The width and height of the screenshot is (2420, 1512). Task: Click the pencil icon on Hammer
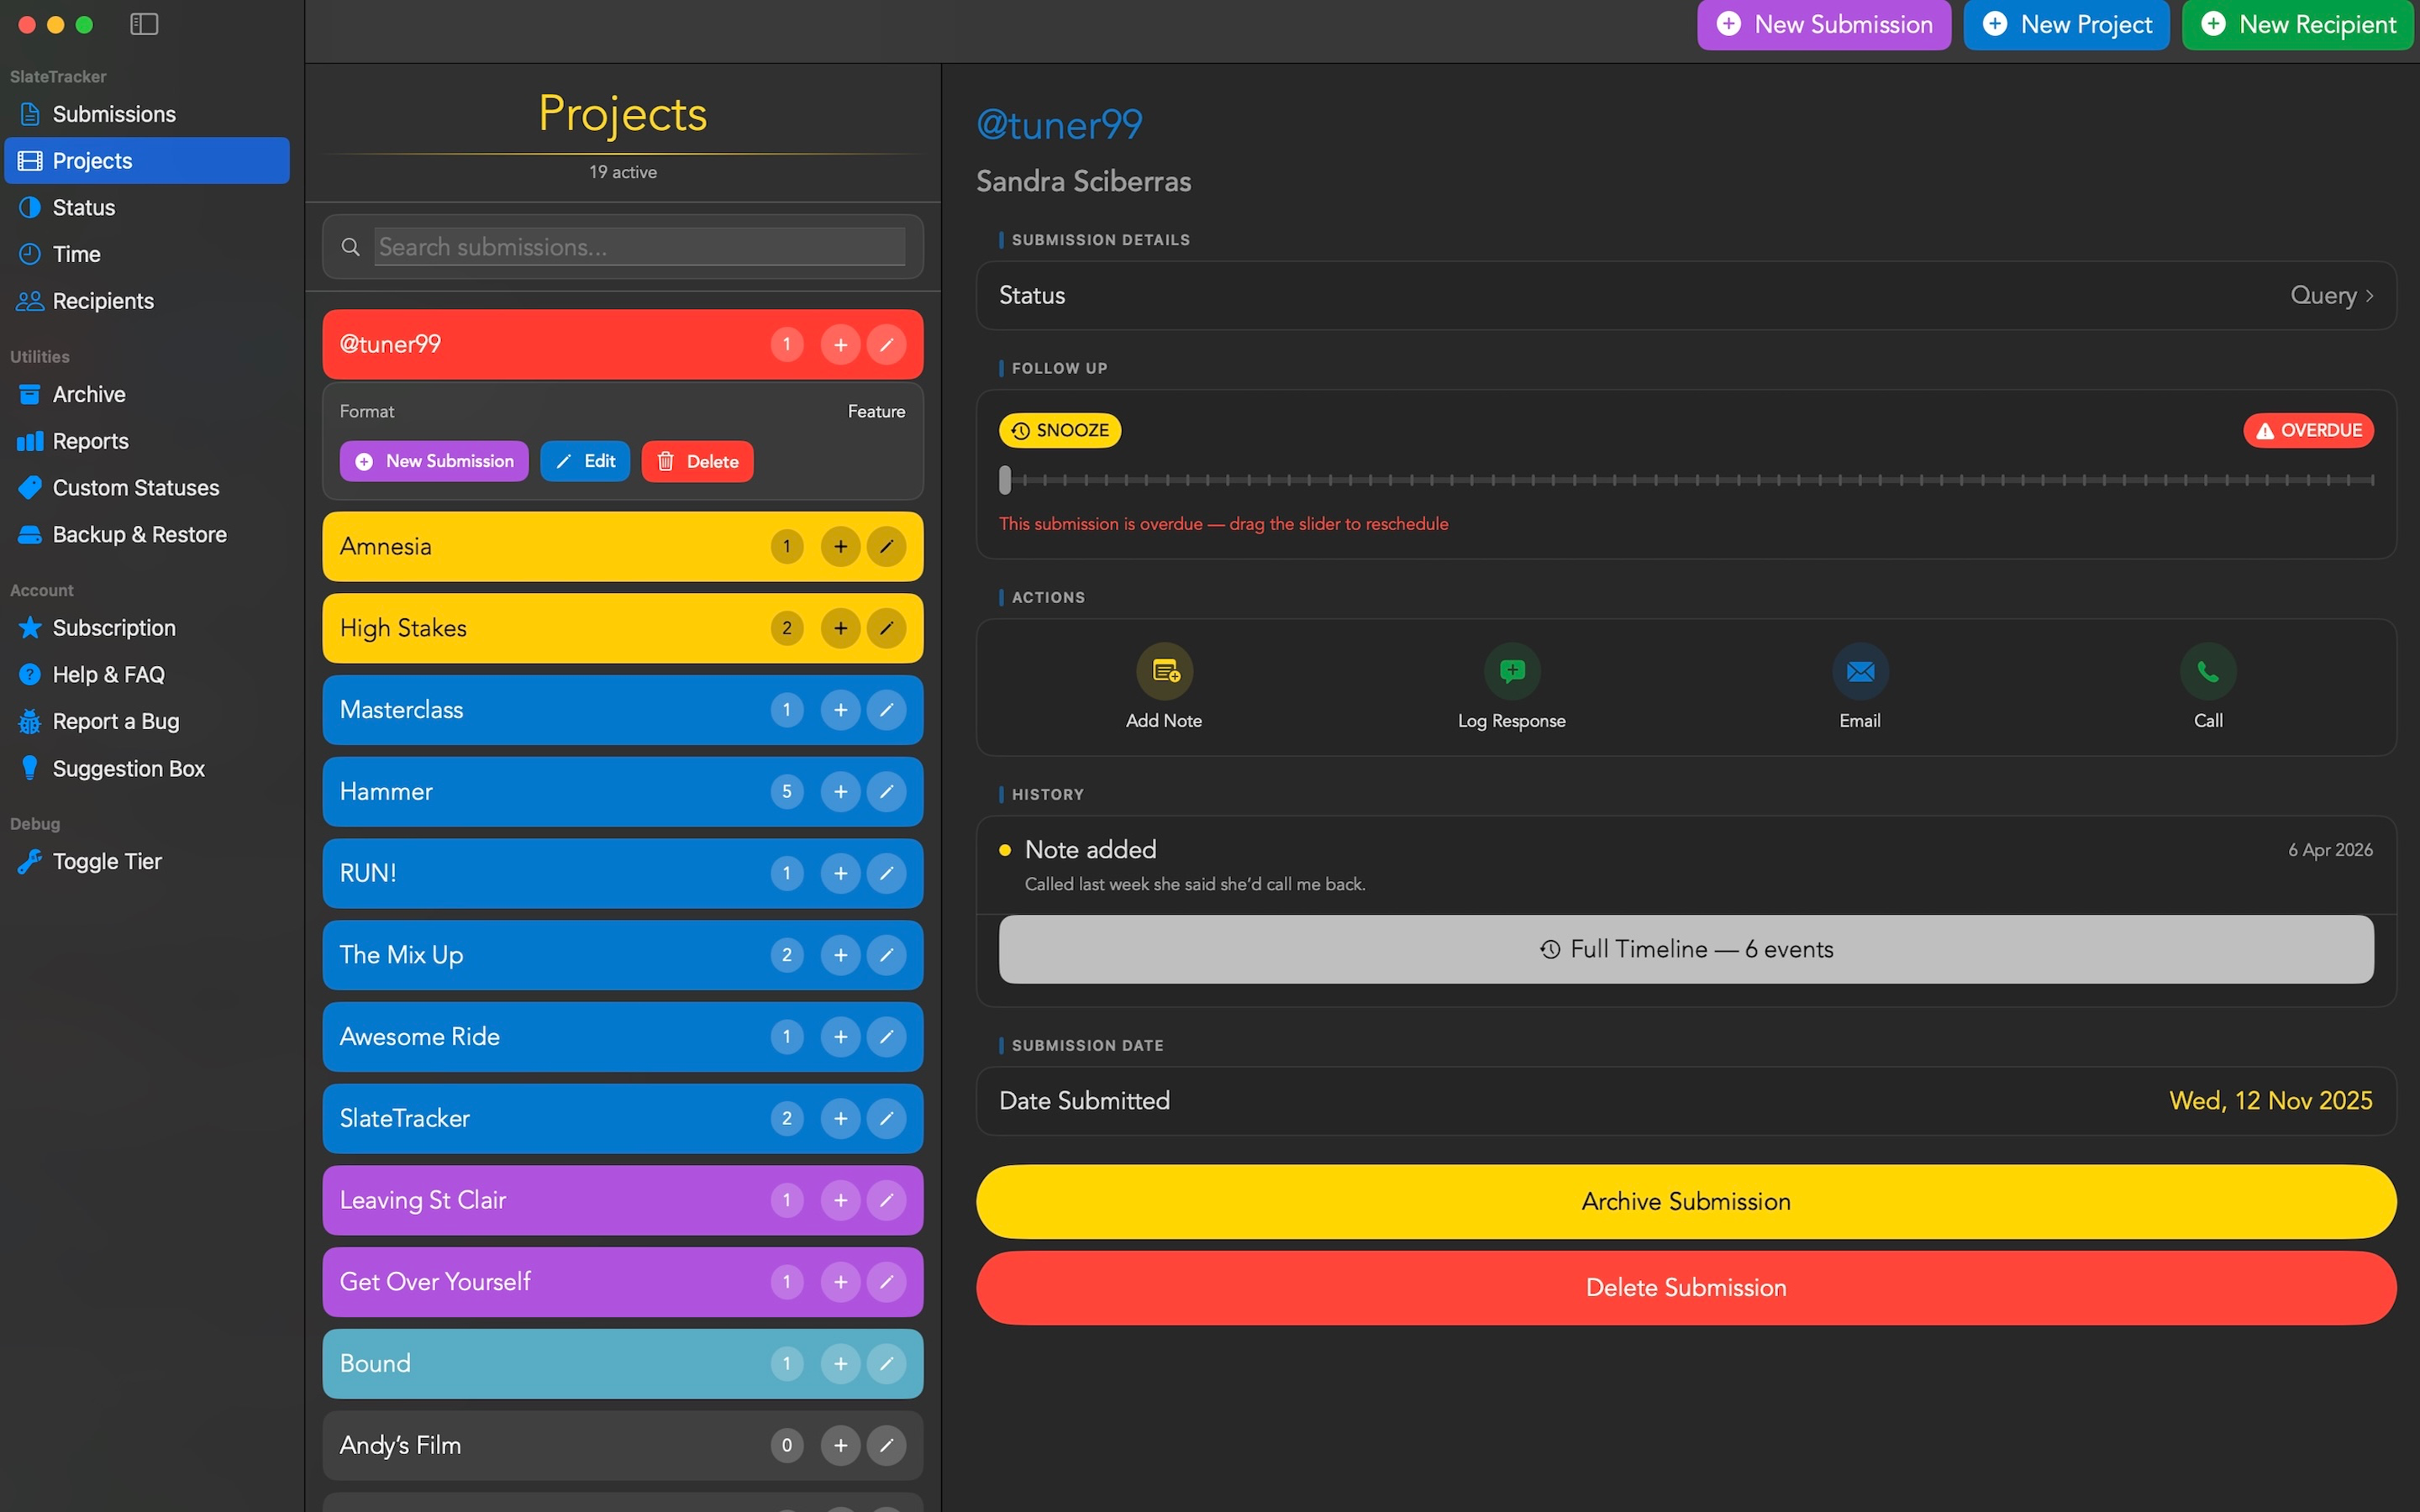point(886,792)
